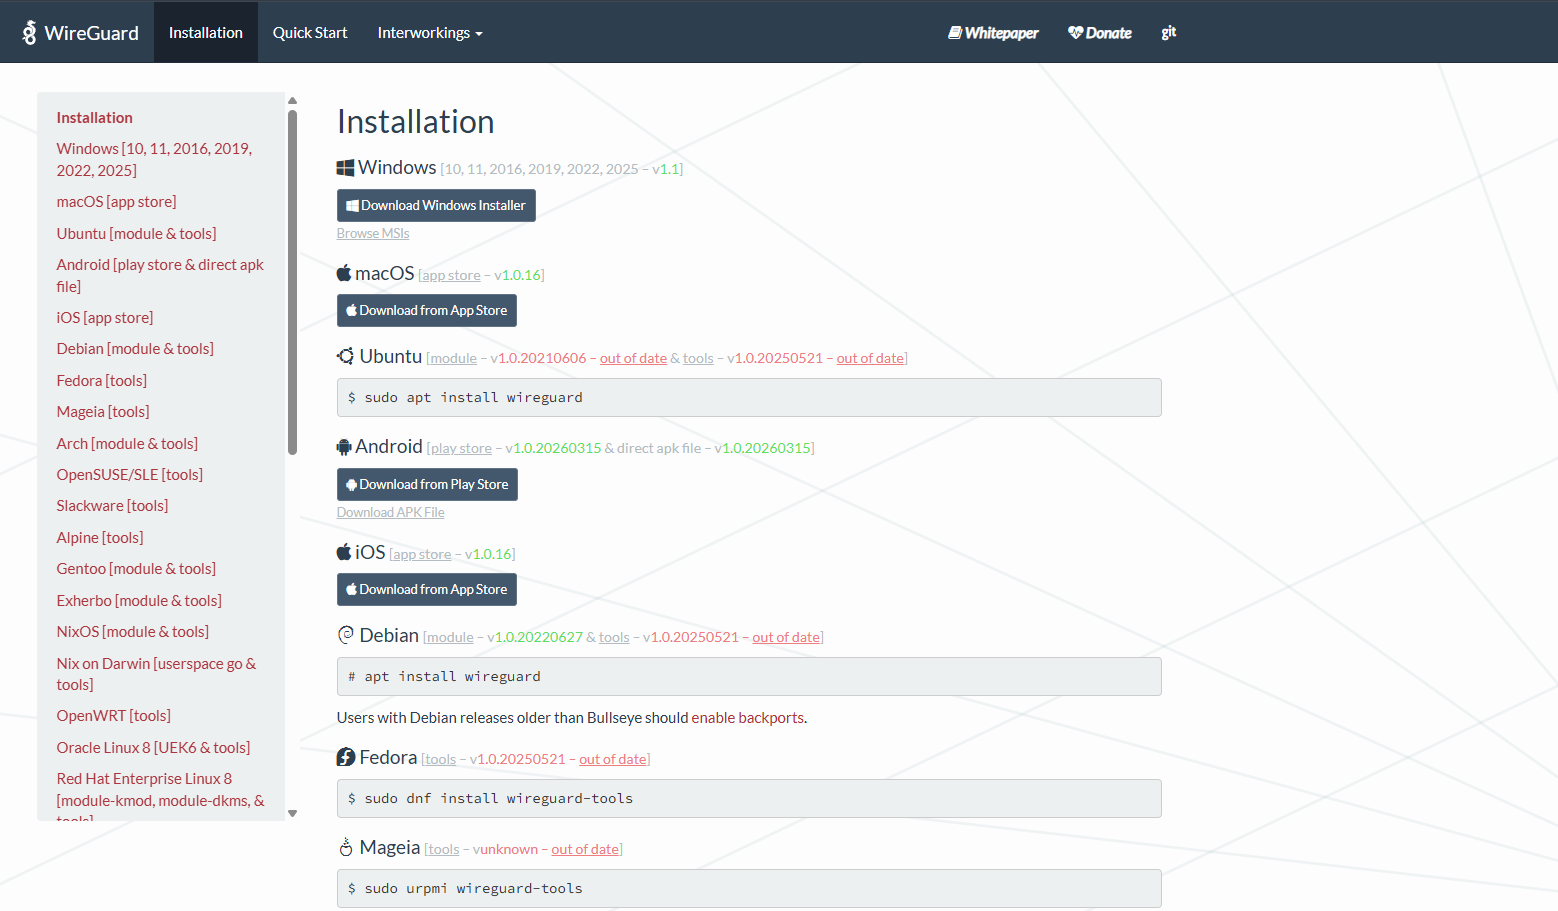This screenshot has width=1558, height=911.
Task: Click the Ubuntu logo beside the Ubuntu heading
Action: (x=346, y=356)
